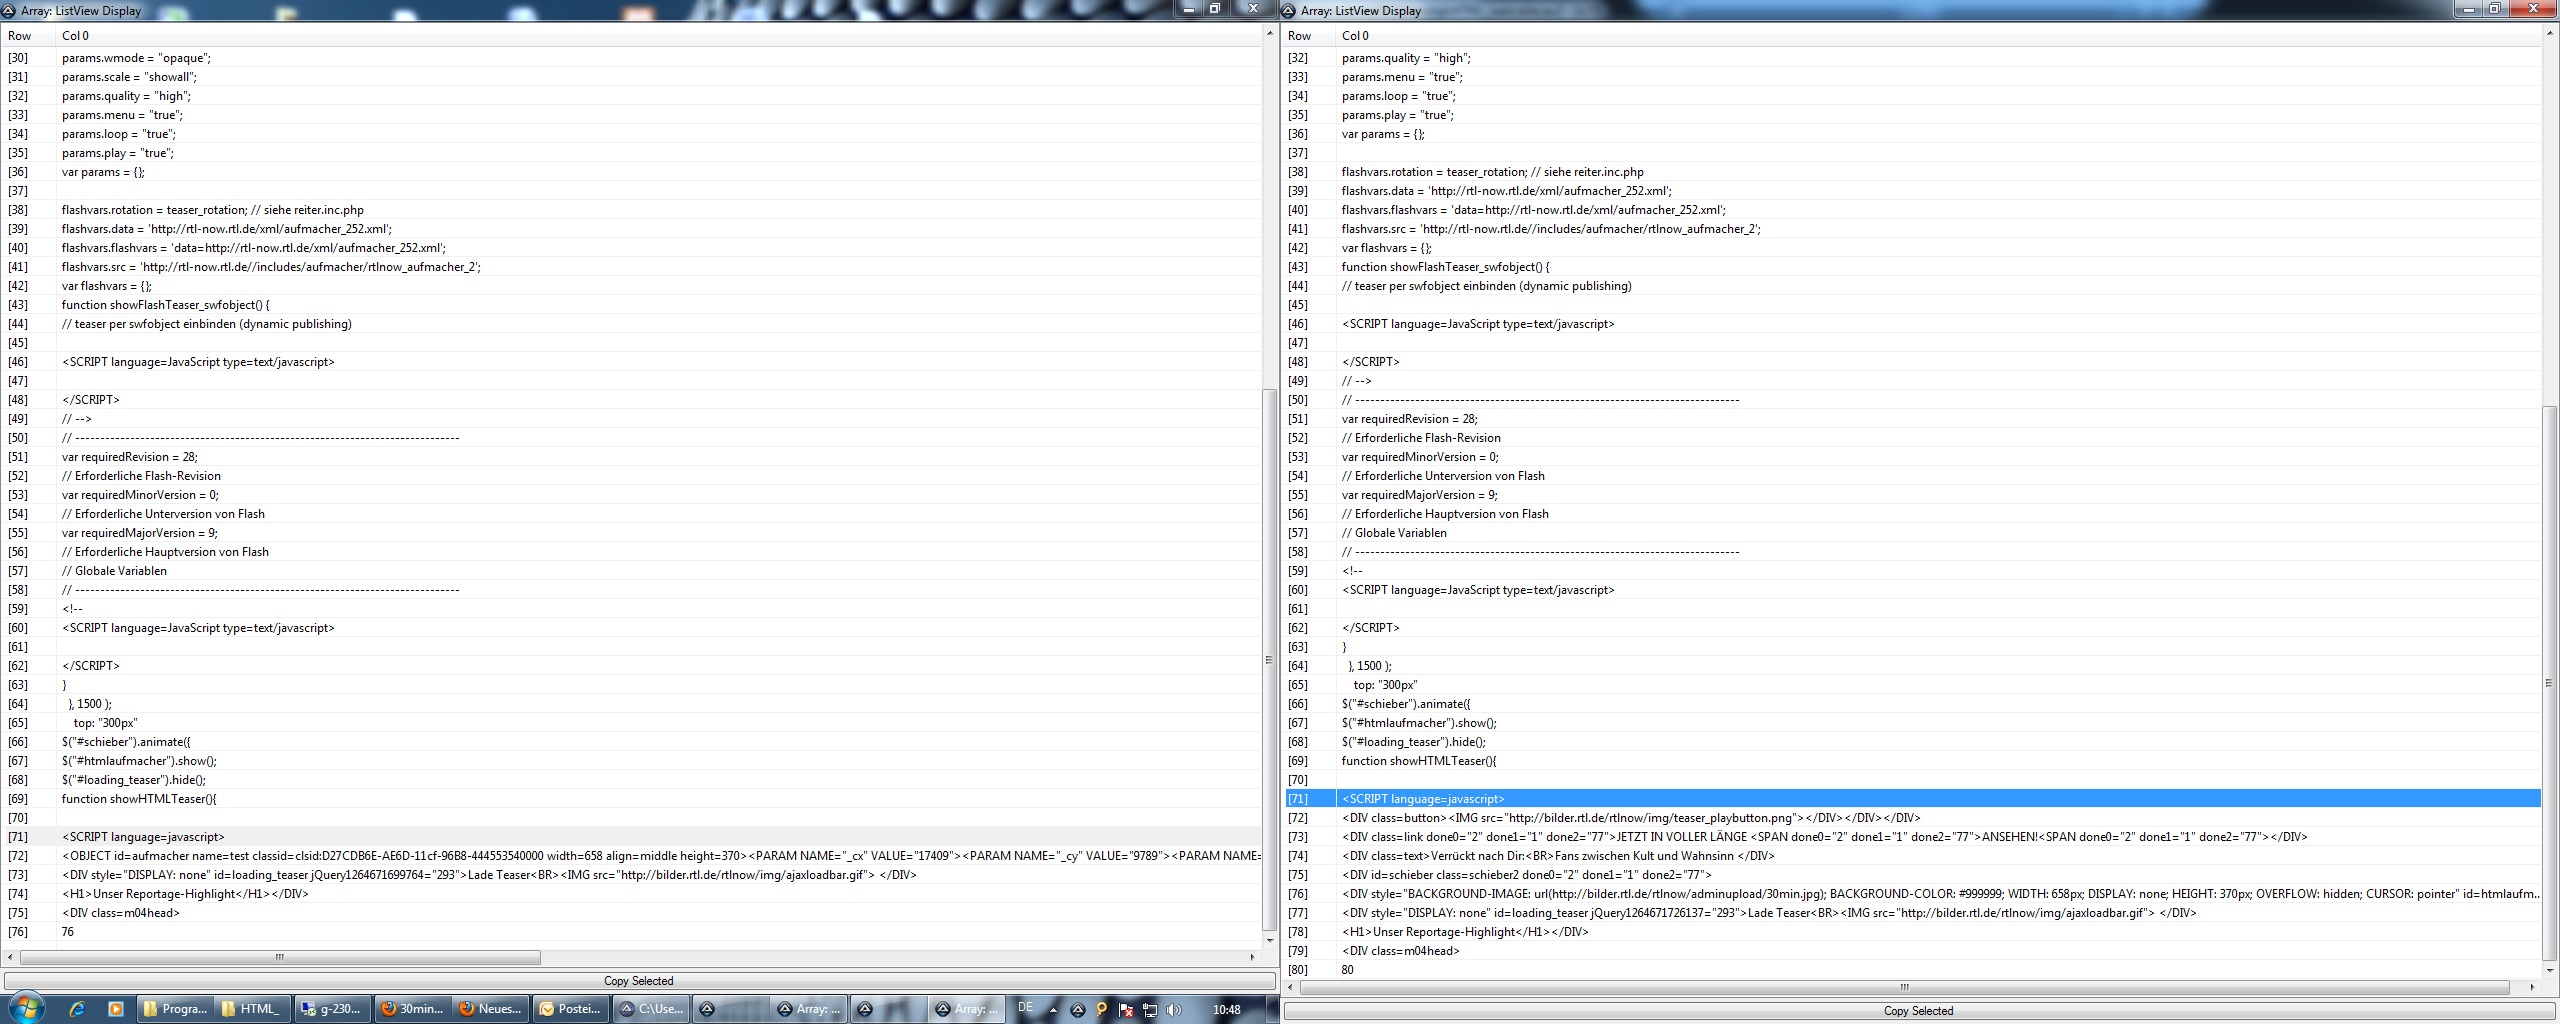
Task: Click the network icon in the system tray
Action: (1150, 1009)
